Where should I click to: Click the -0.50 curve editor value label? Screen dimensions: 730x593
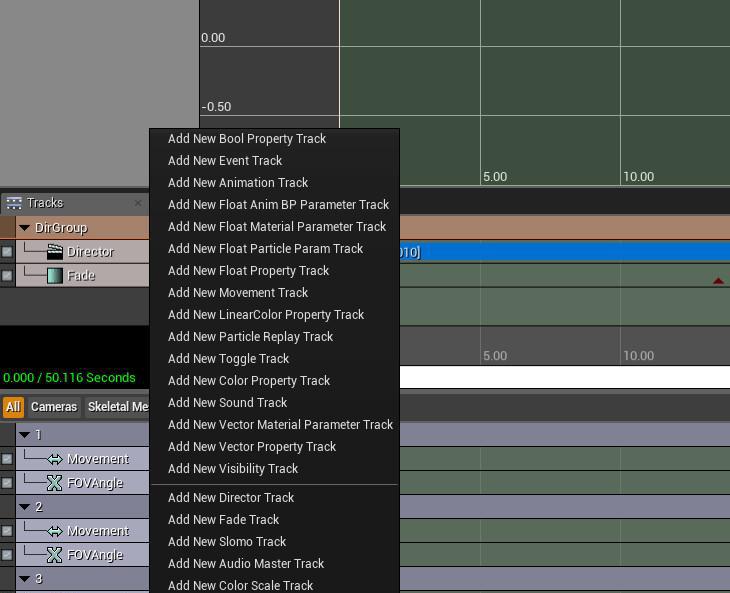click(x=216, y=107)
